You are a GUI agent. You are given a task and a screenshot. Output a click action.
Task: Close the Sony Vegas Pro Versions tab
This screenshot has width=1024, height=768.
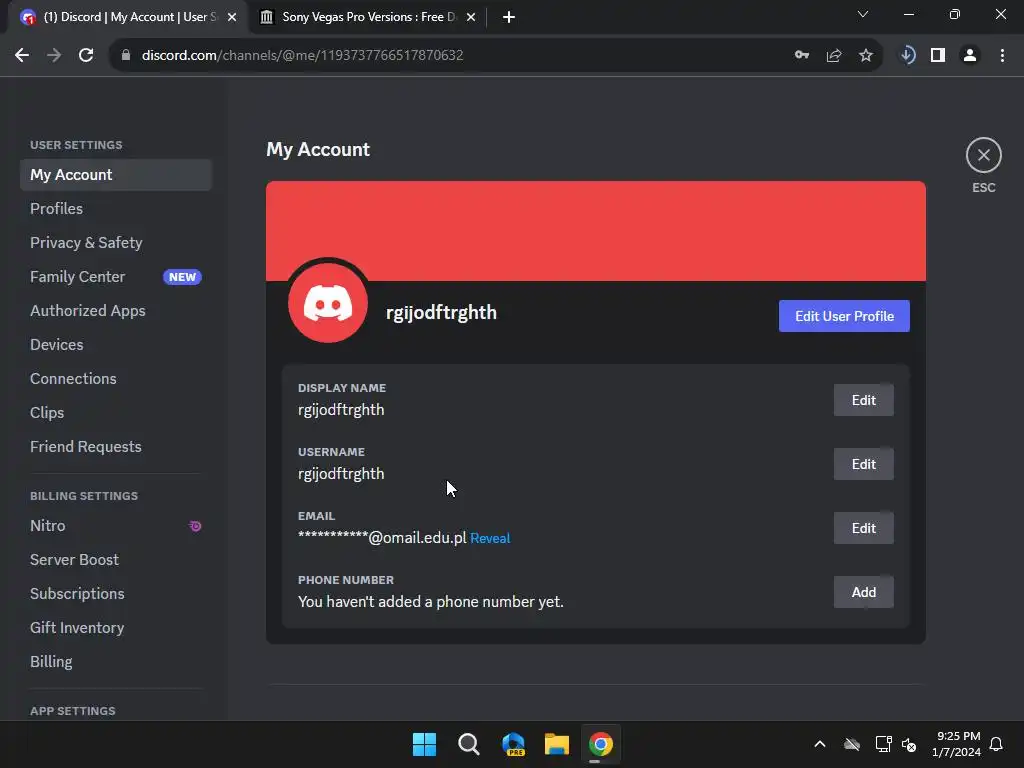point(471,17)
